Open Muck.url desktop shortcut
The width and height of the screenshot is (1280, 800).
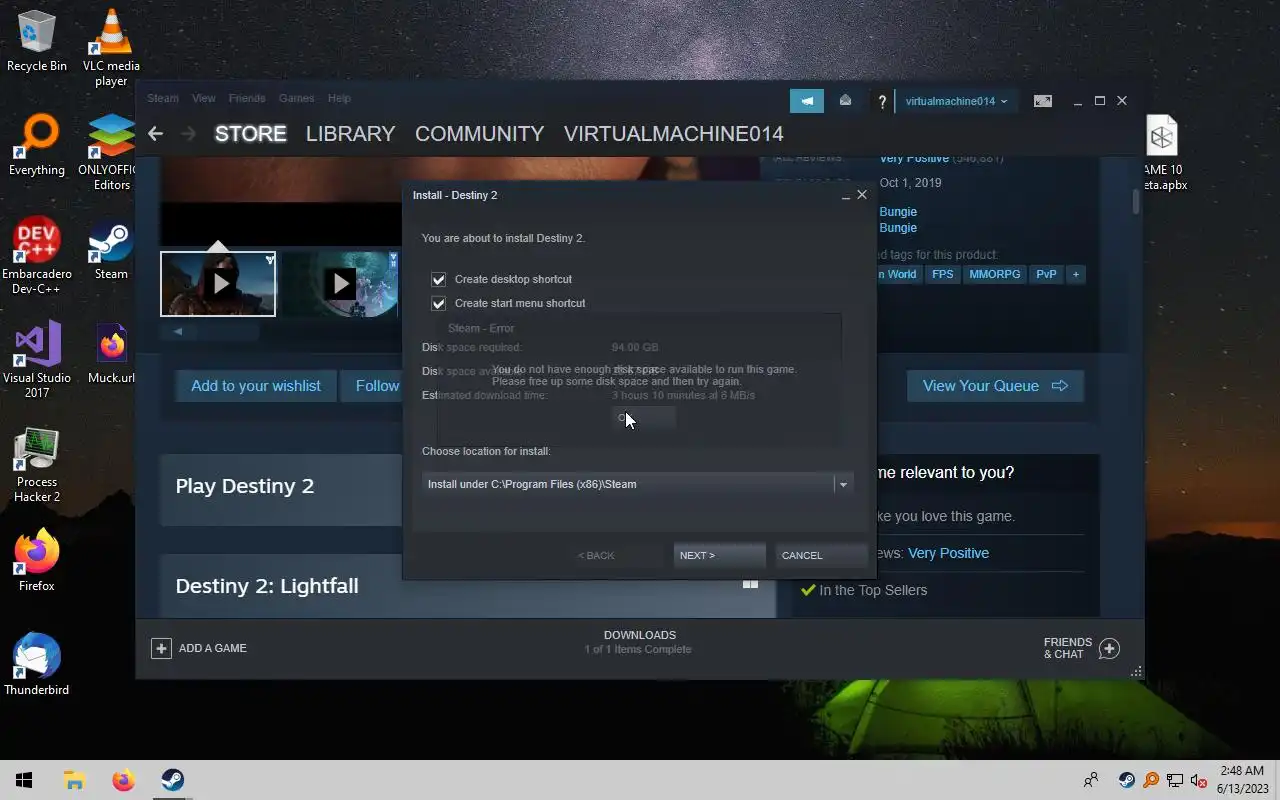click(x=111, y=353)
